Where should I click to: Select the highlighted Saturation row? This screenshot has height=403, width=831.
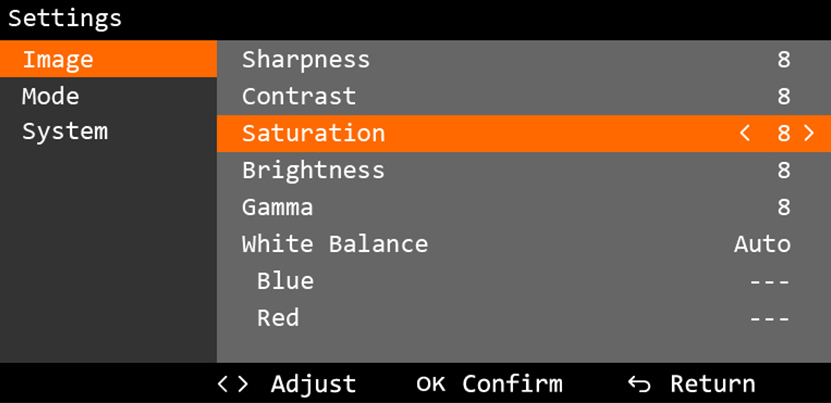click(x=524, y=134)
